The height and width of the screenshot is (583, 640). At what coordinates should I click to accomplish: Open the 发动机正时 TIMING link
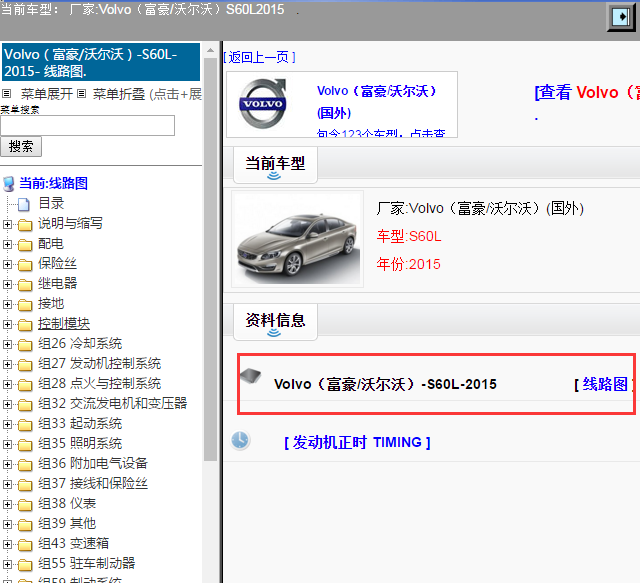pos(357,443)
